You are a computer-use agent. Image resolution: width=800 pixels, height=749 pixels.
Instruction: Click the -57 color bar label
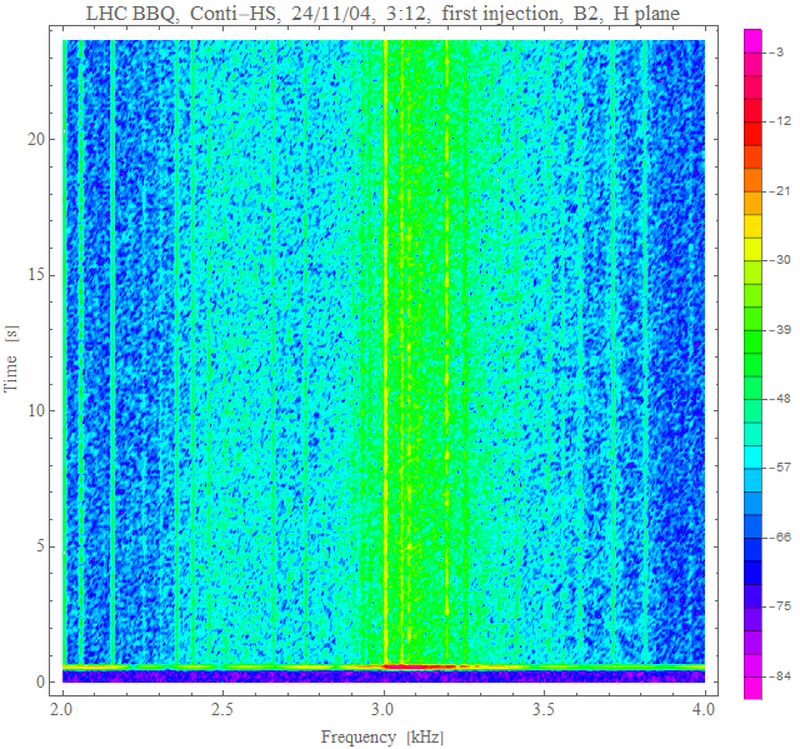(780, 467)
